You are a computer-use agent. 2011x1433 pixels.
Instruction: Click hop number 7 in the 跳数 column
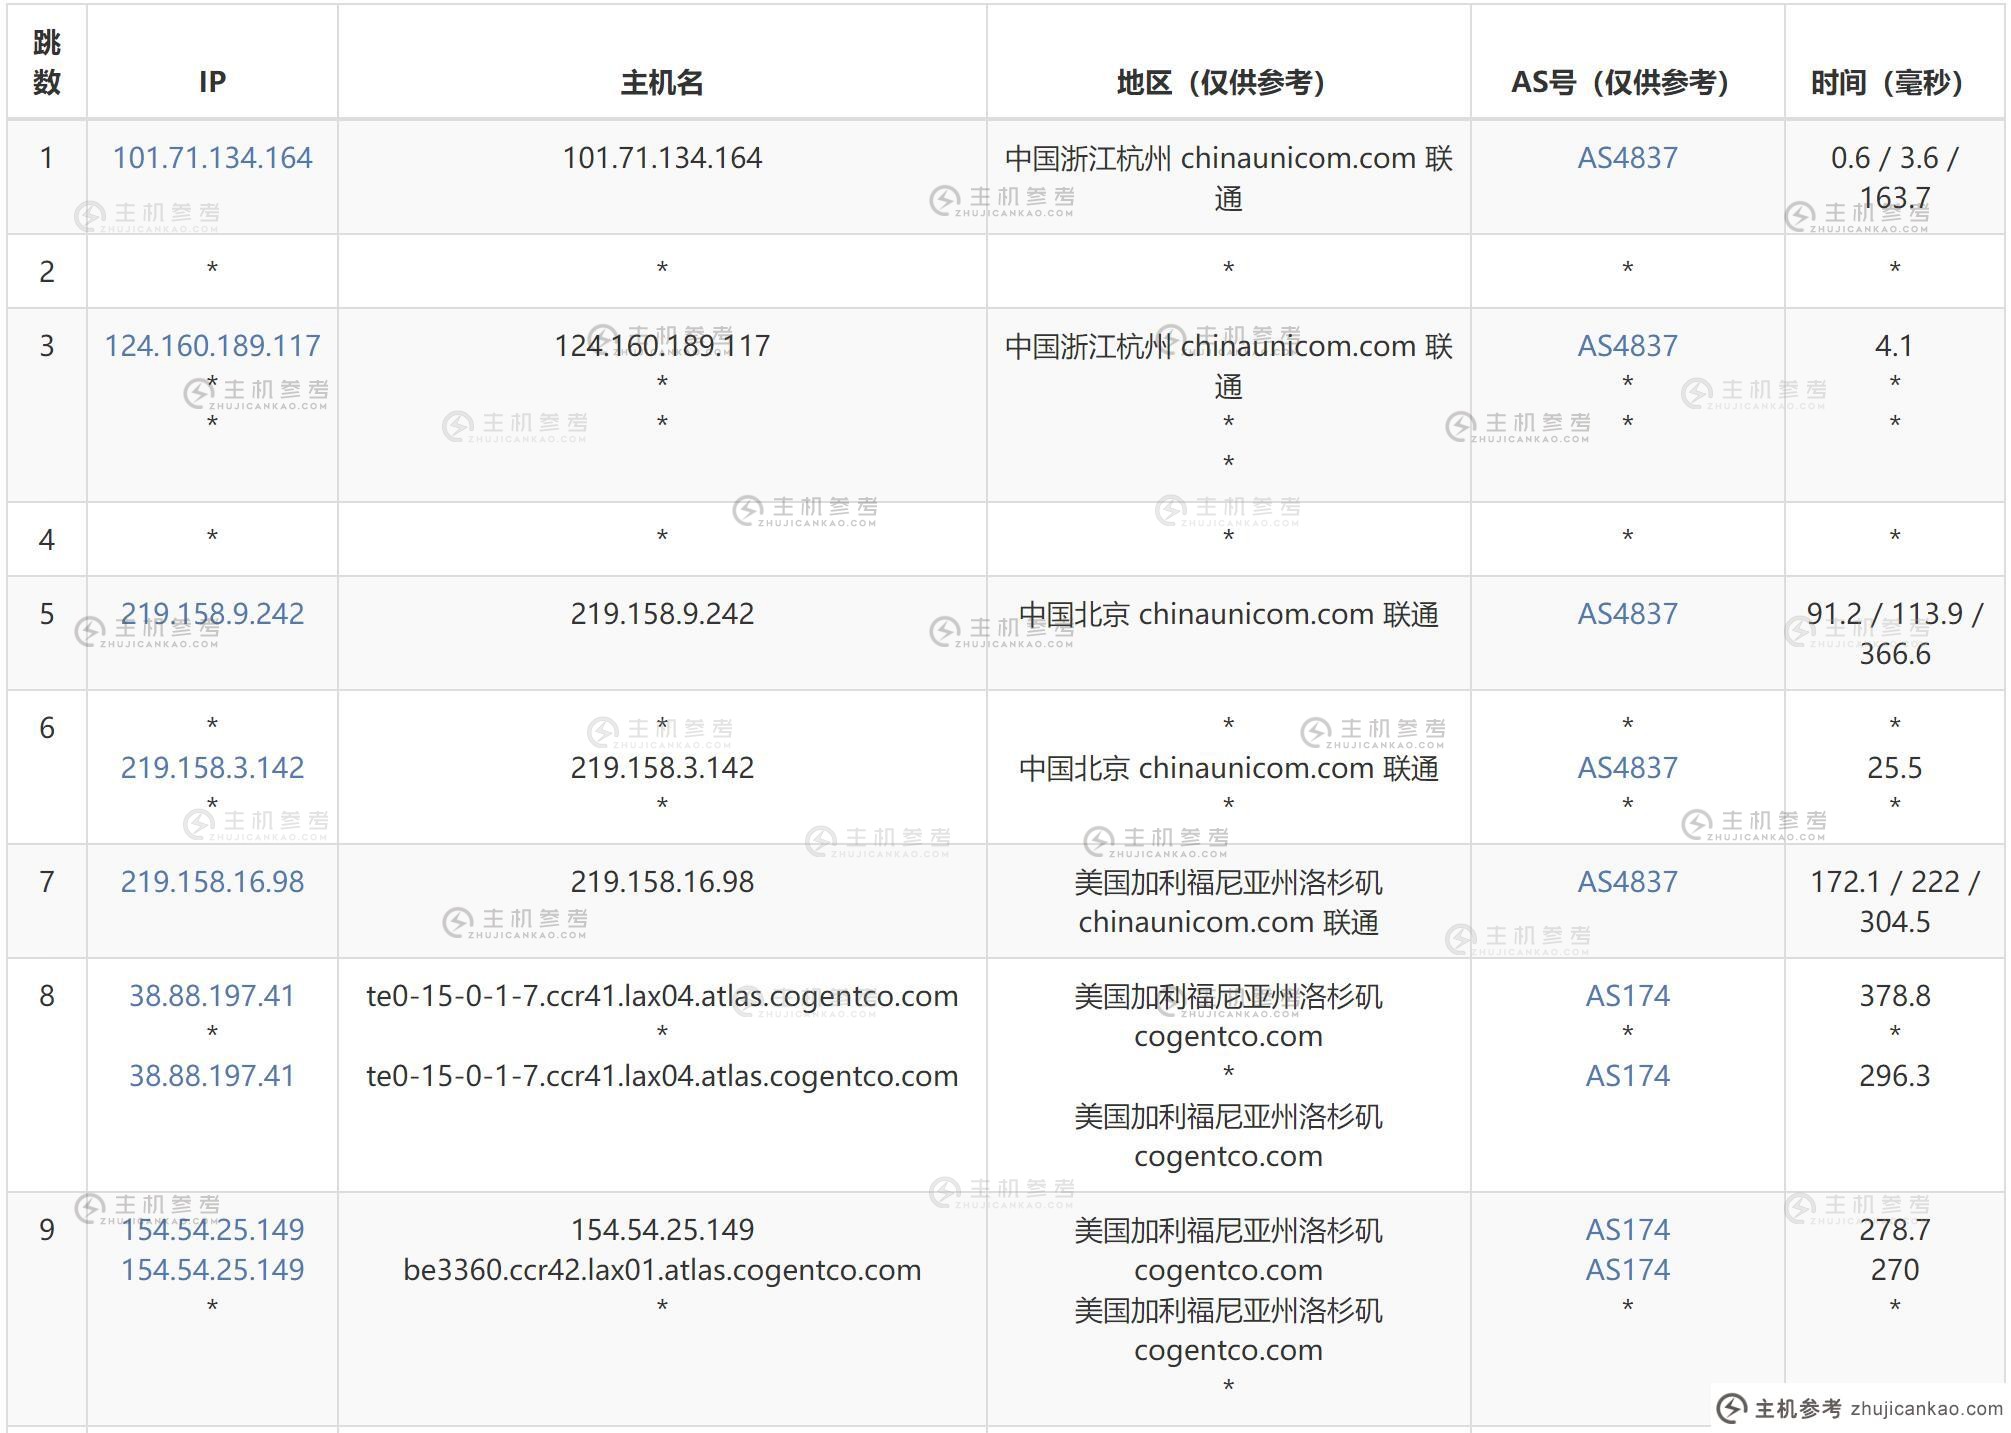click(47, 882)
